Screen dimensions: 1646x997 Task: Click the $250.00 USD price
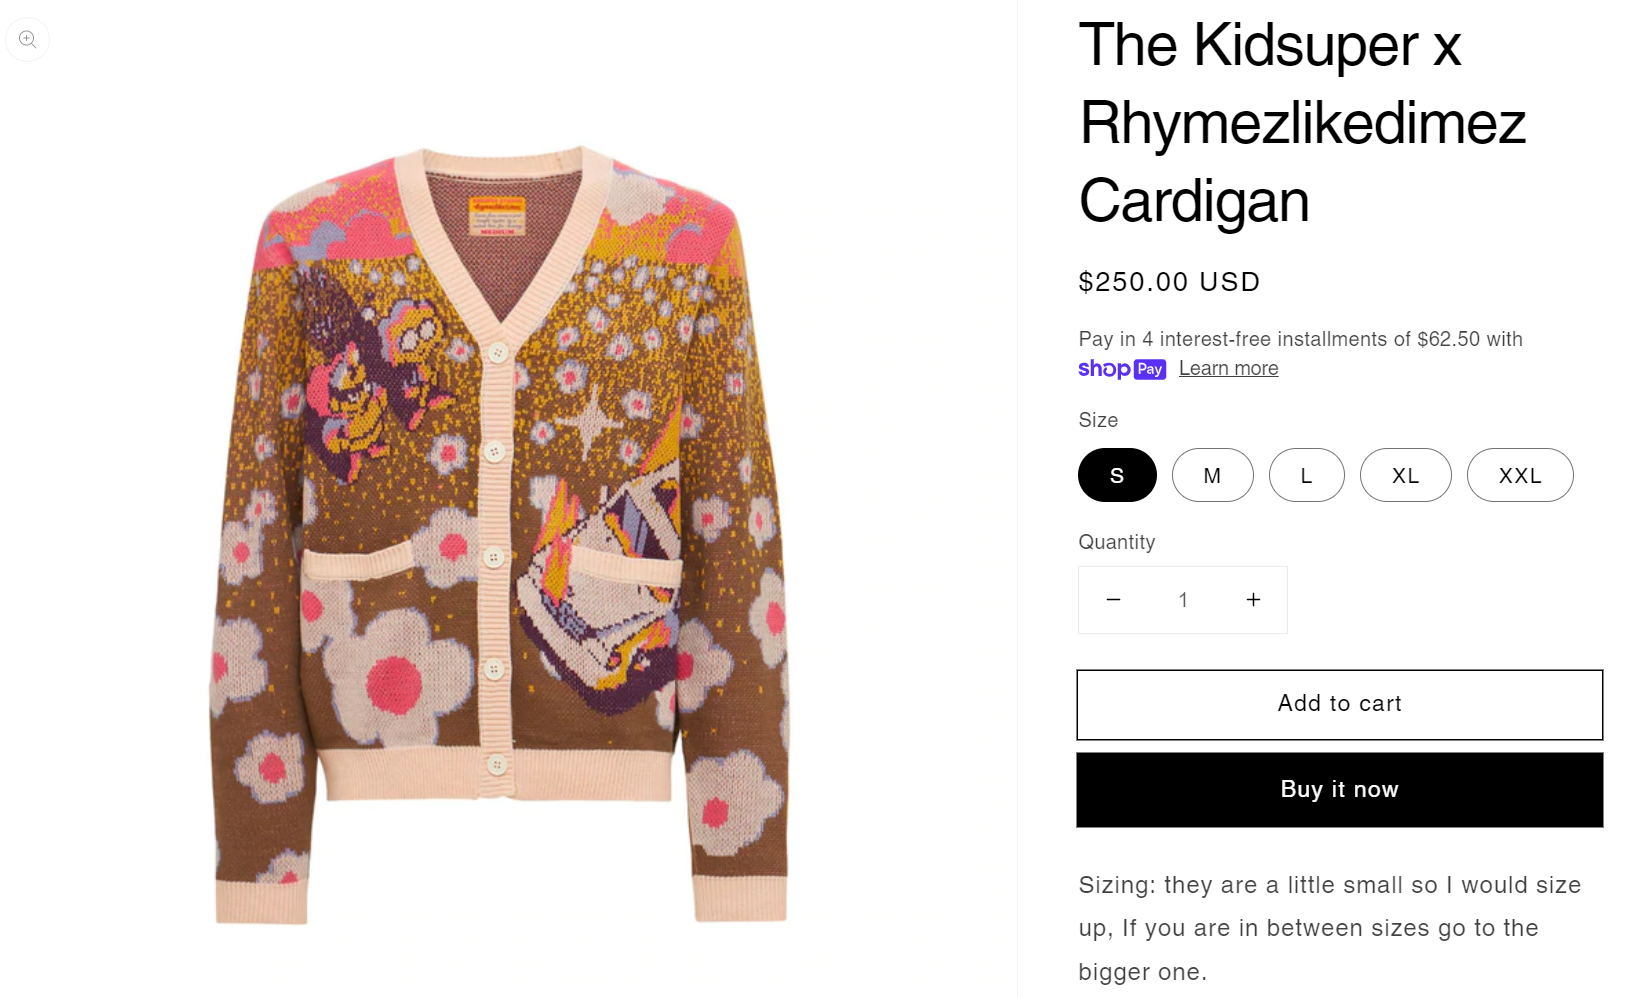click(1169, 282)
